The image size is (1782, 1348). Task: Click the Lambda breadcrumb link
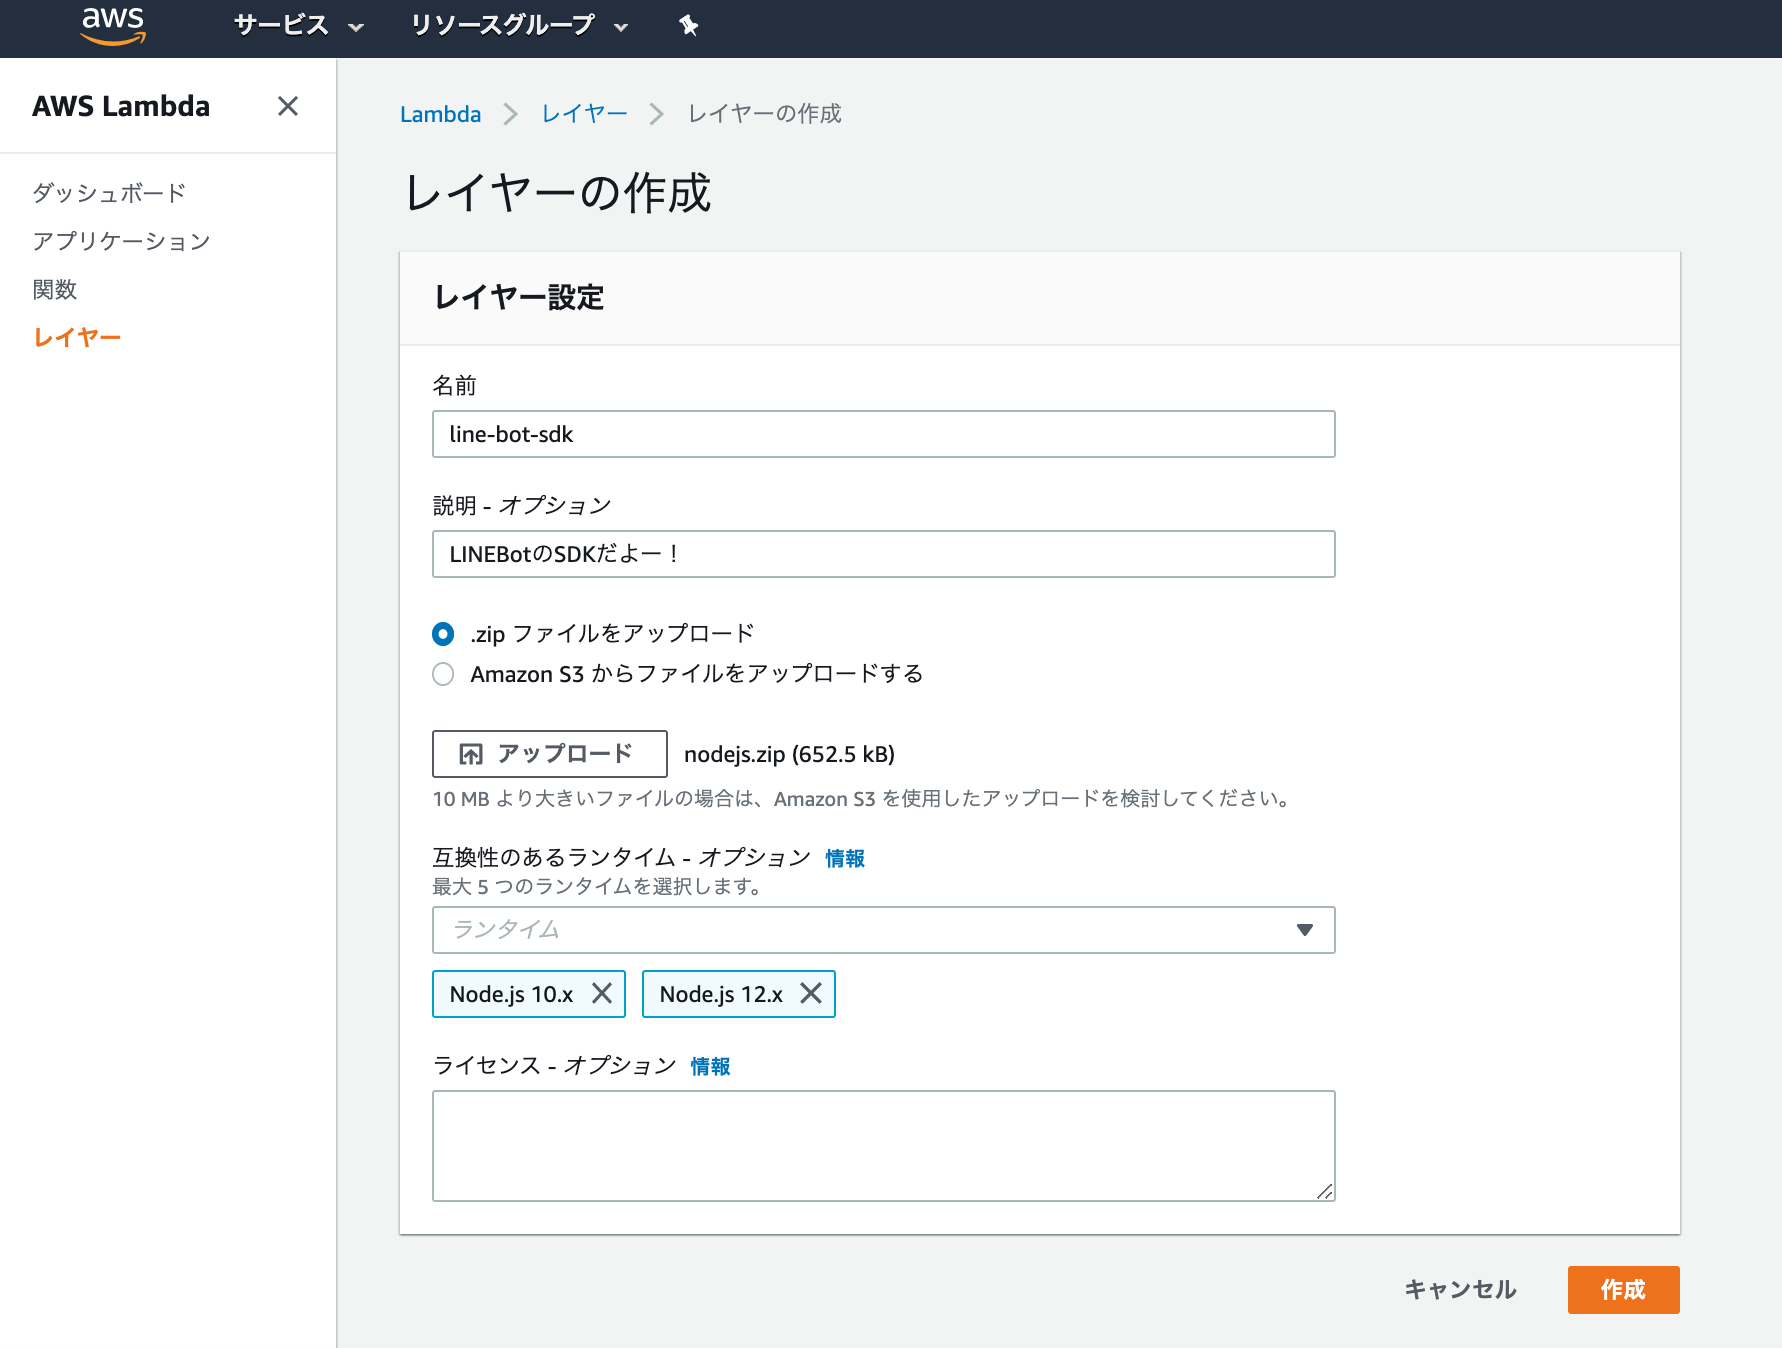[440, 113]
